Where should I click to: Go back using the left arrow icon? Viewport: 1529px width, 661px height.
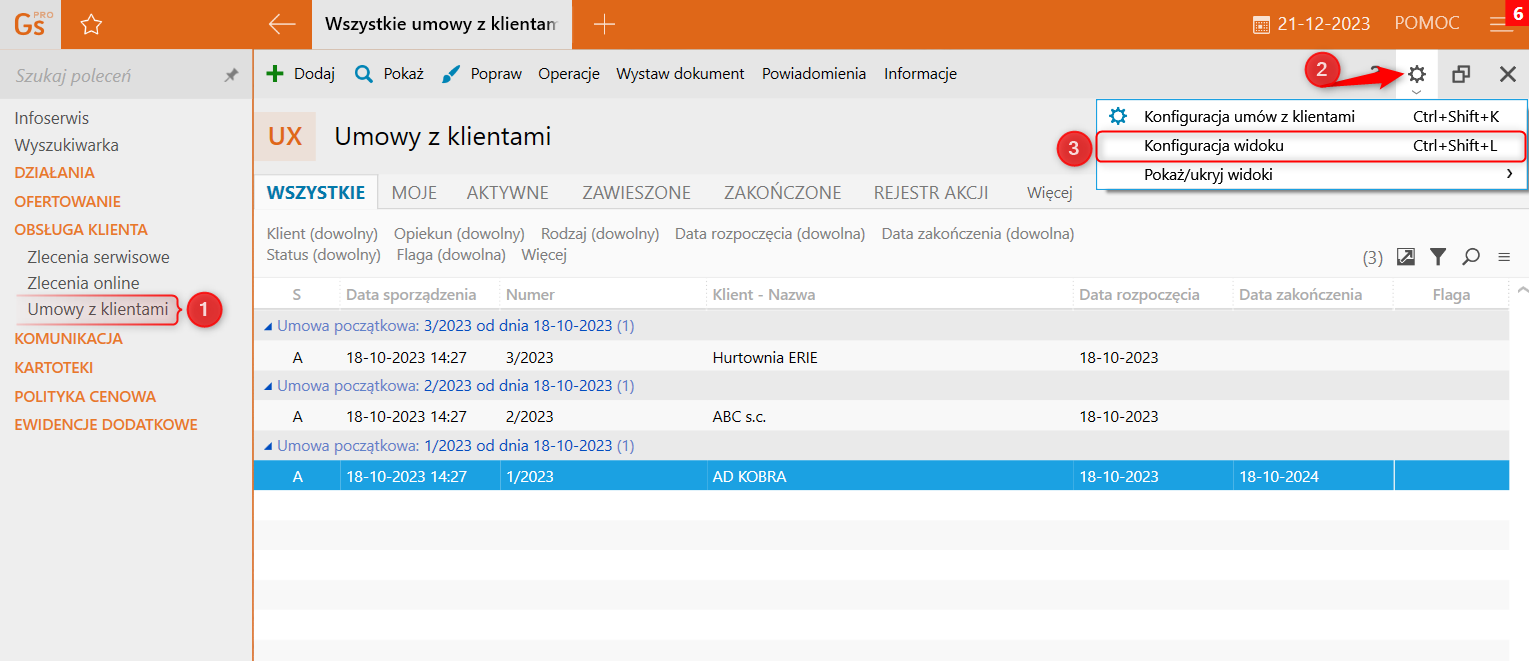coord(283,25)
